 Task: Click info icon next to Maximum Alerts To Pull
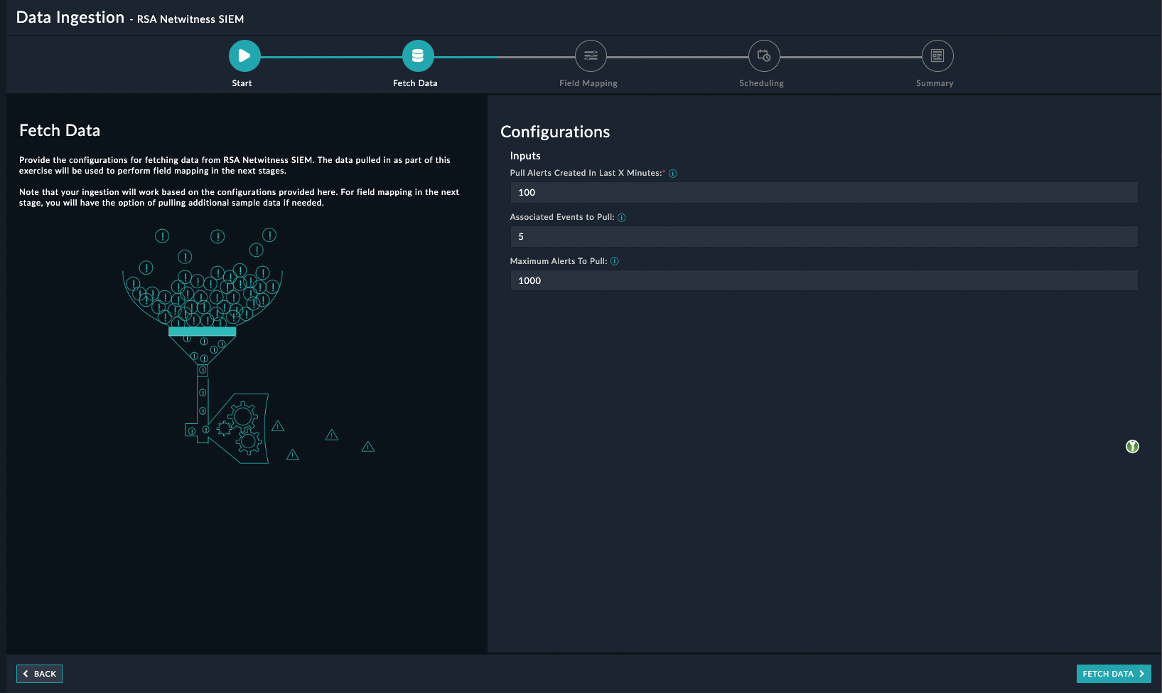tap(614, 262)
